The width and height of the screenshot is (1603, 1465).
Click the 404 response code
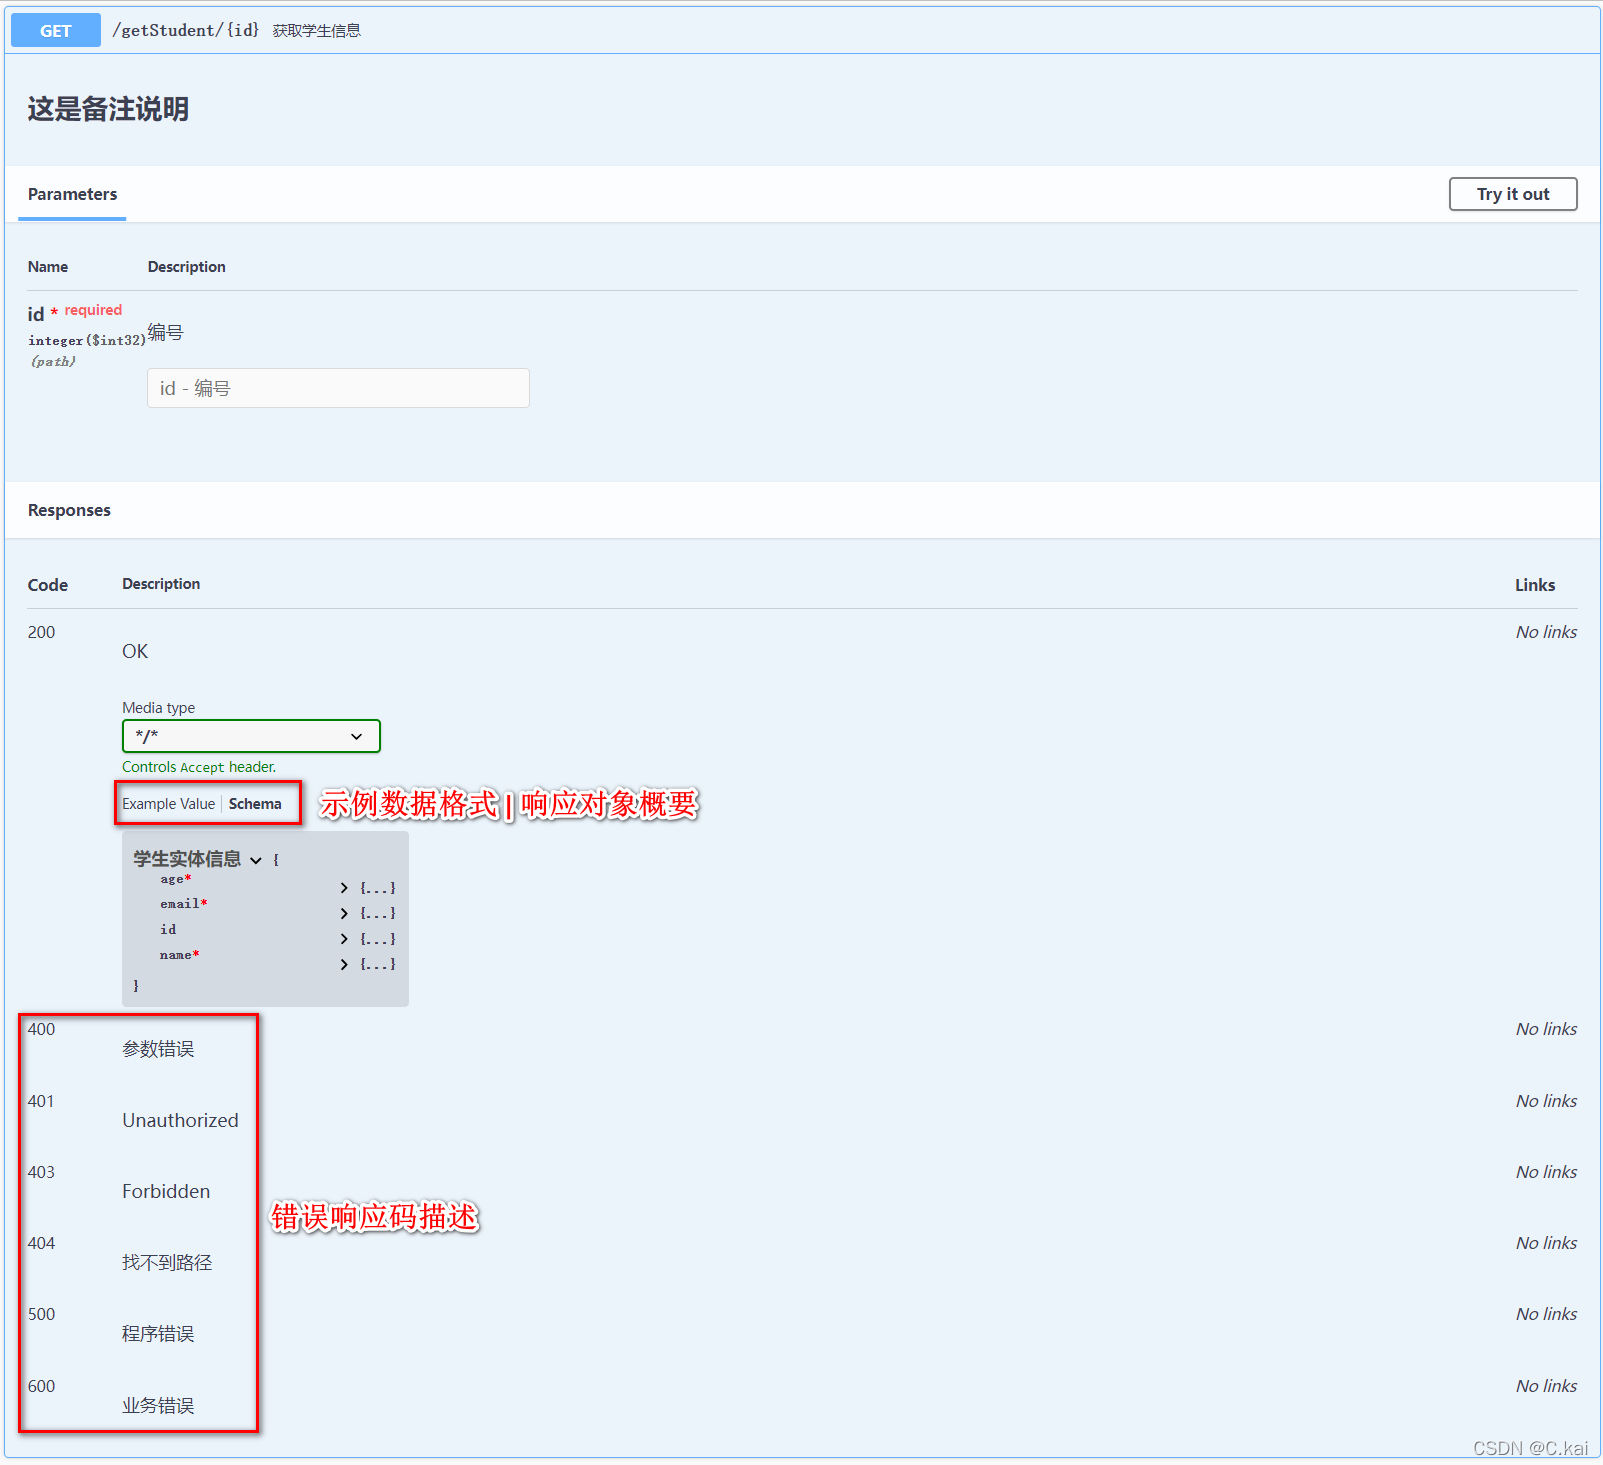pyautogui.click(x=41, y=1243)
